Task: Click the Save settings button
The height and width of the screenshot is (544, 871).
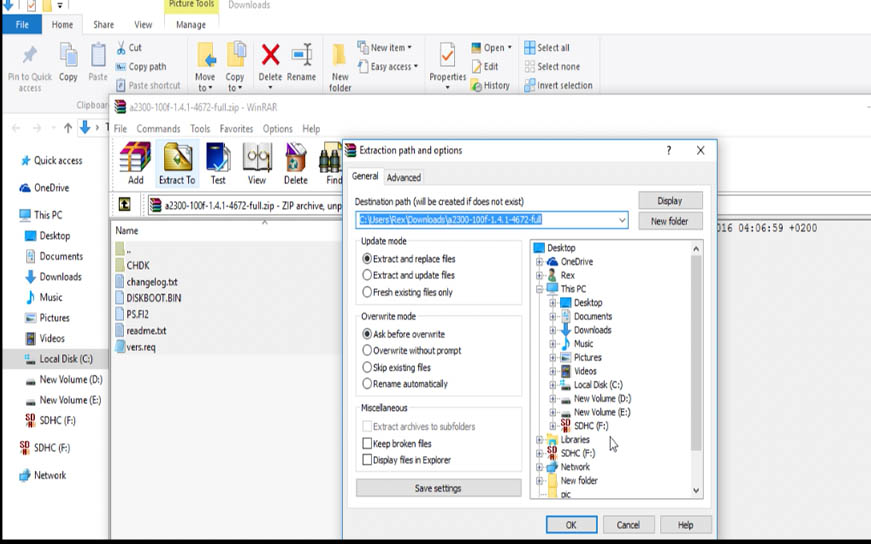Action: [x=438, y=488]
